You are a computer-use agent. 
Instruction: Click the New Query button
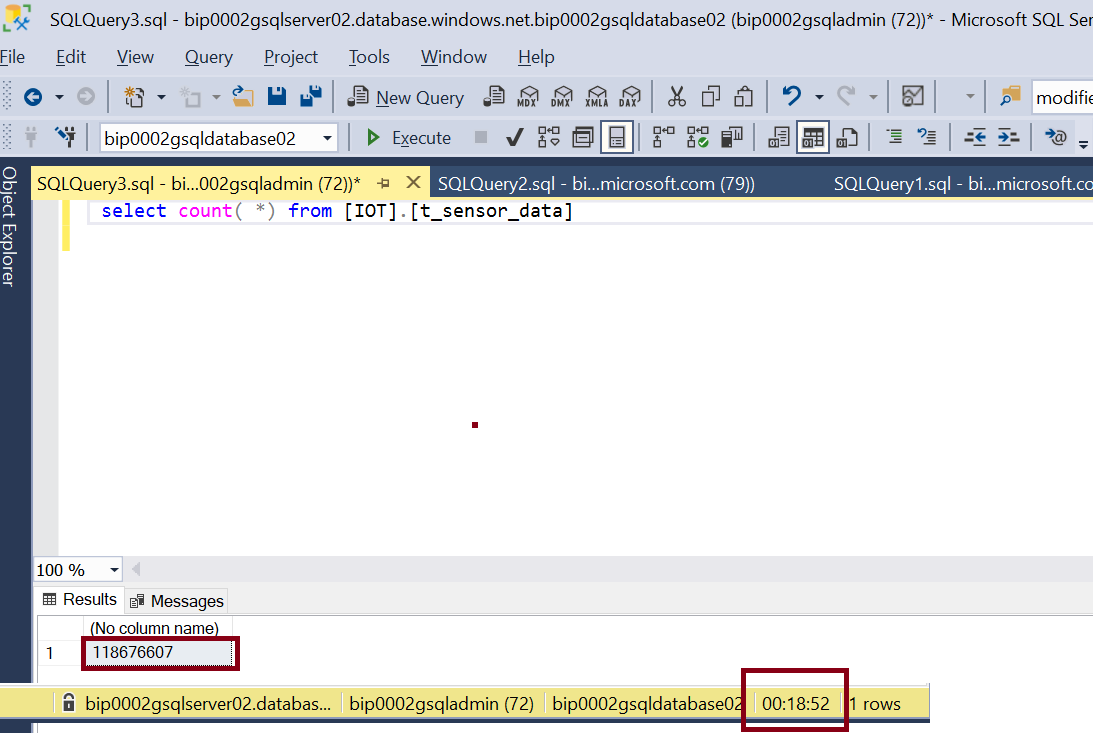point(406,98)
